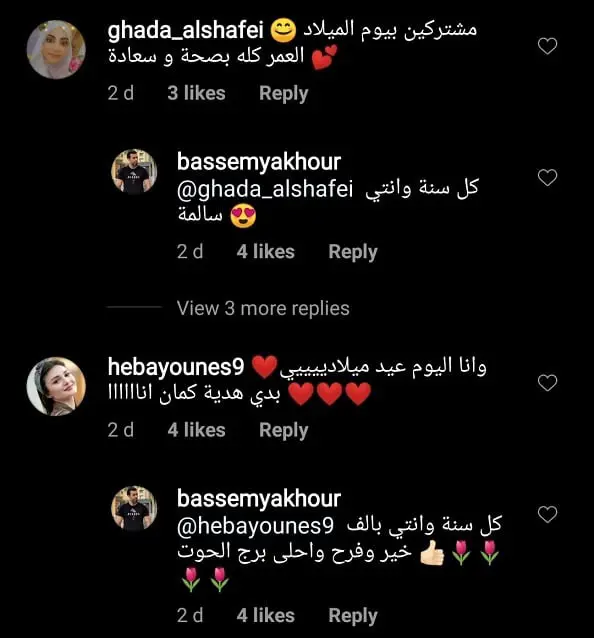Screen dimensions: 594x638
Task: Open ghada_alshafei username link
Action: click(186, 31)
